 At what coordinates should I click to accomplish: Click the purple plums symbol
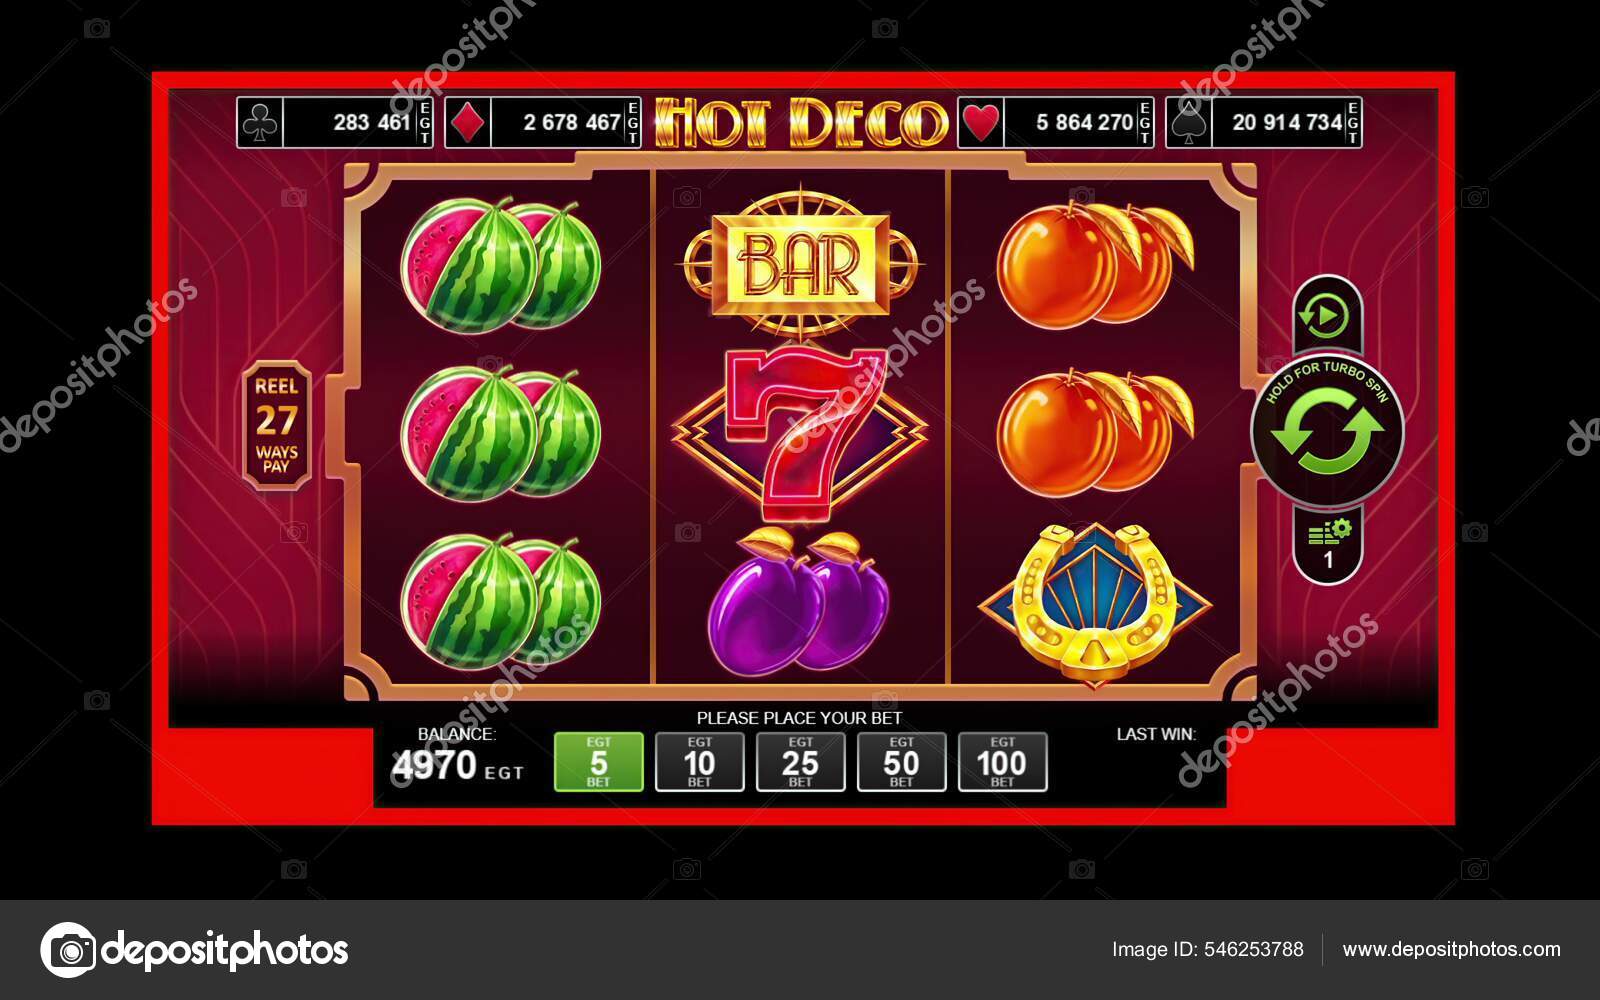(798, 601)
